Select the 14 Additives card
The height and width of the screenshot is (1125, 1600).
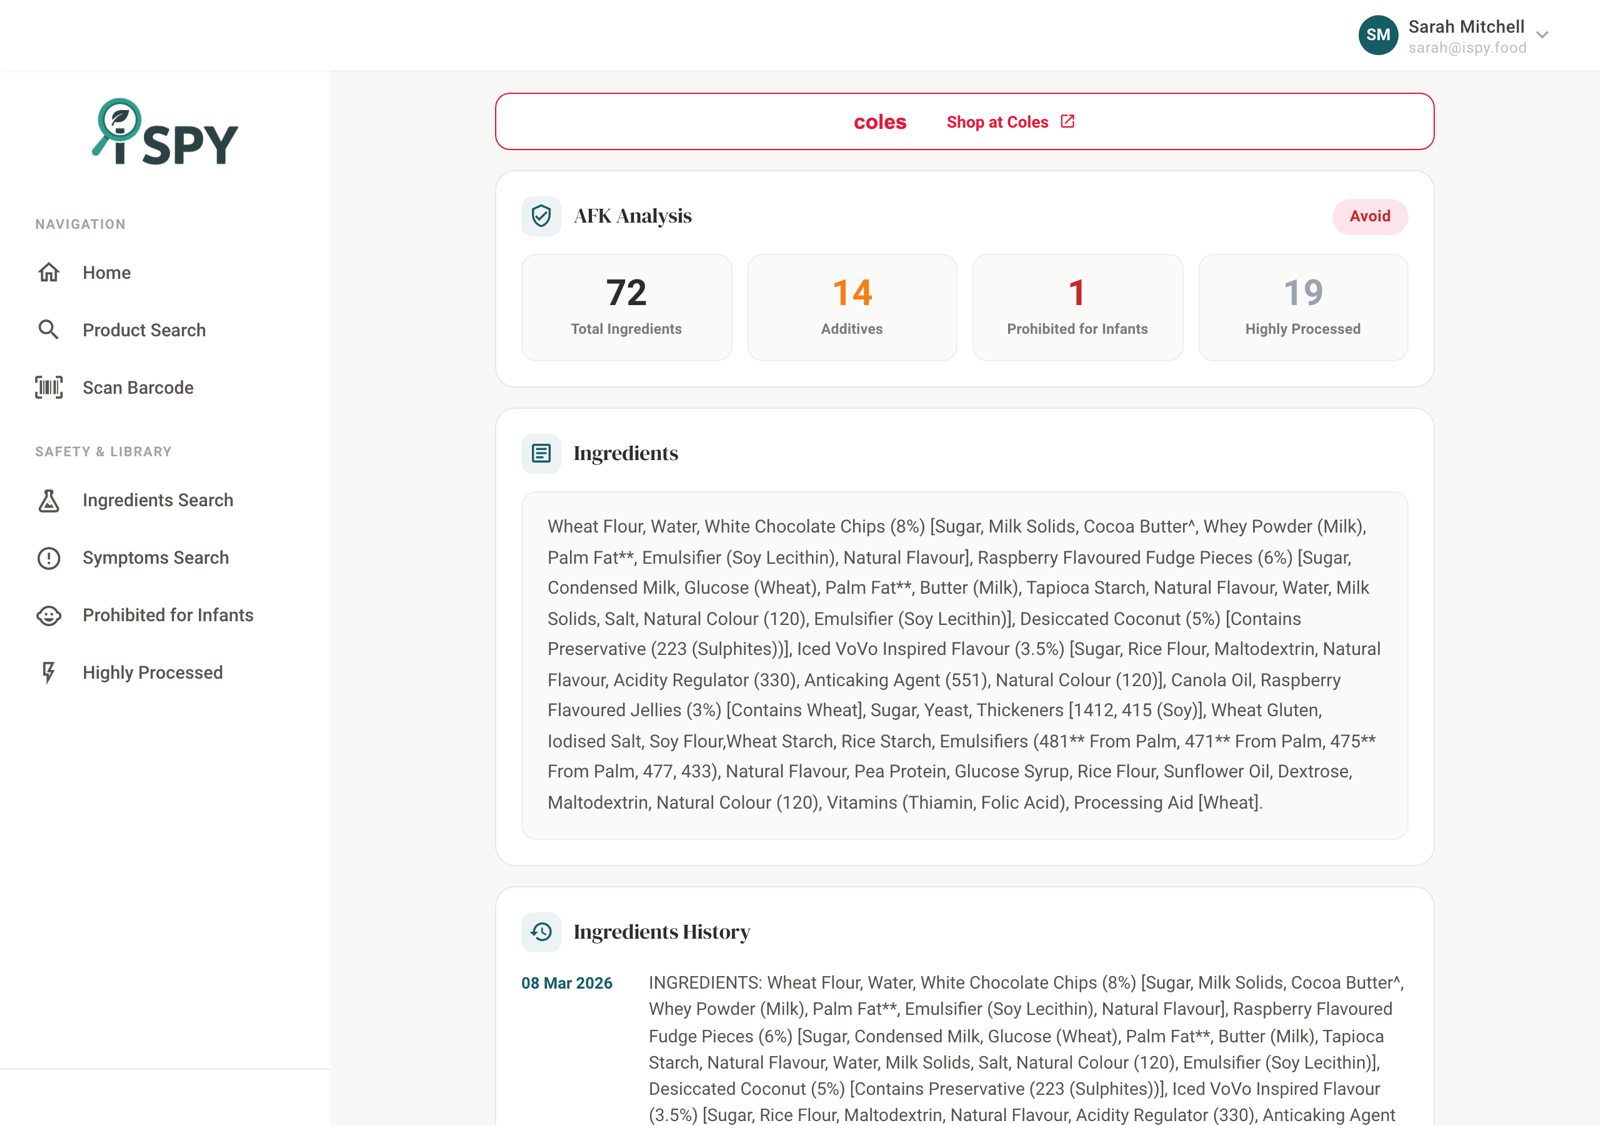click(852, 307)
